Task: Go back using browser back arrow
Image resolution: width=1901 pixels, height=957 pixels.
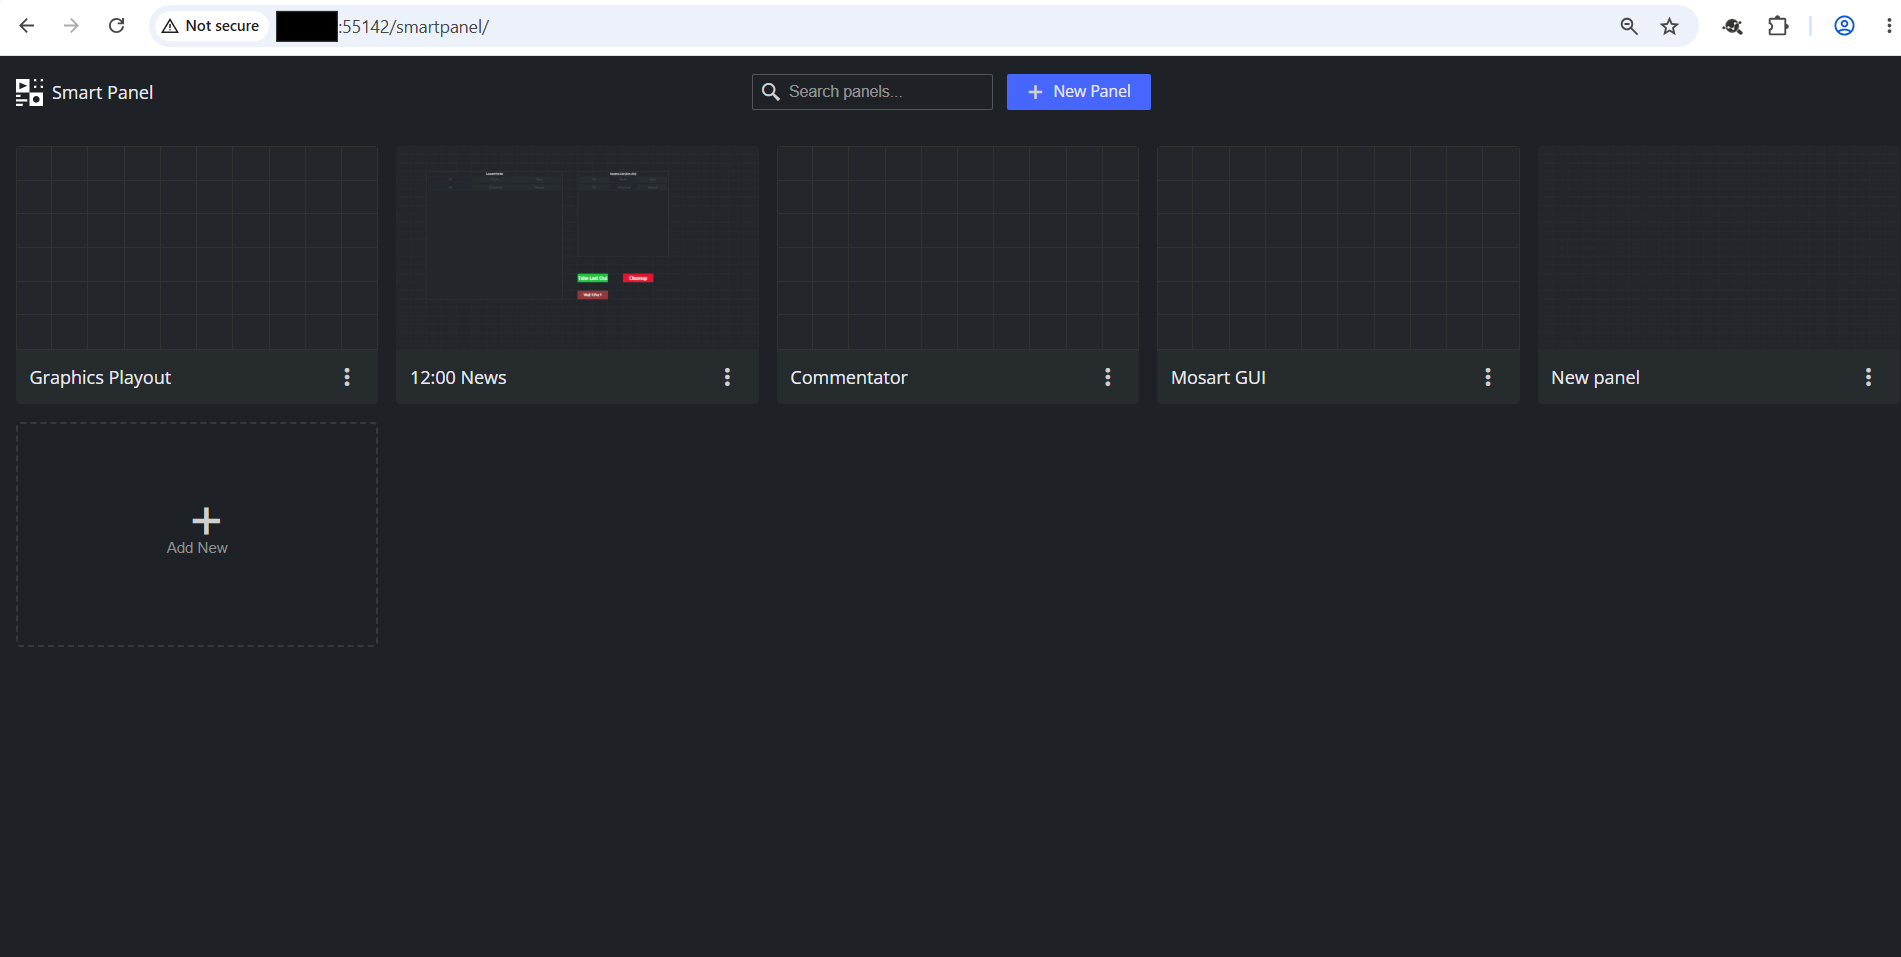Action: [x=27, y=26]
